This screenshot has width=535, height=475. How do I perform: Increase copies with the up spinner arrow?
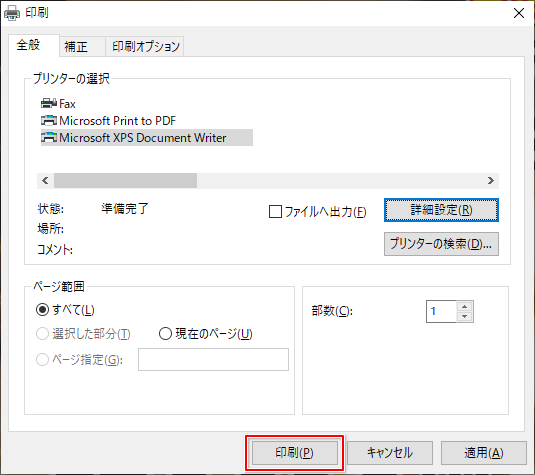tap(464, 306)
